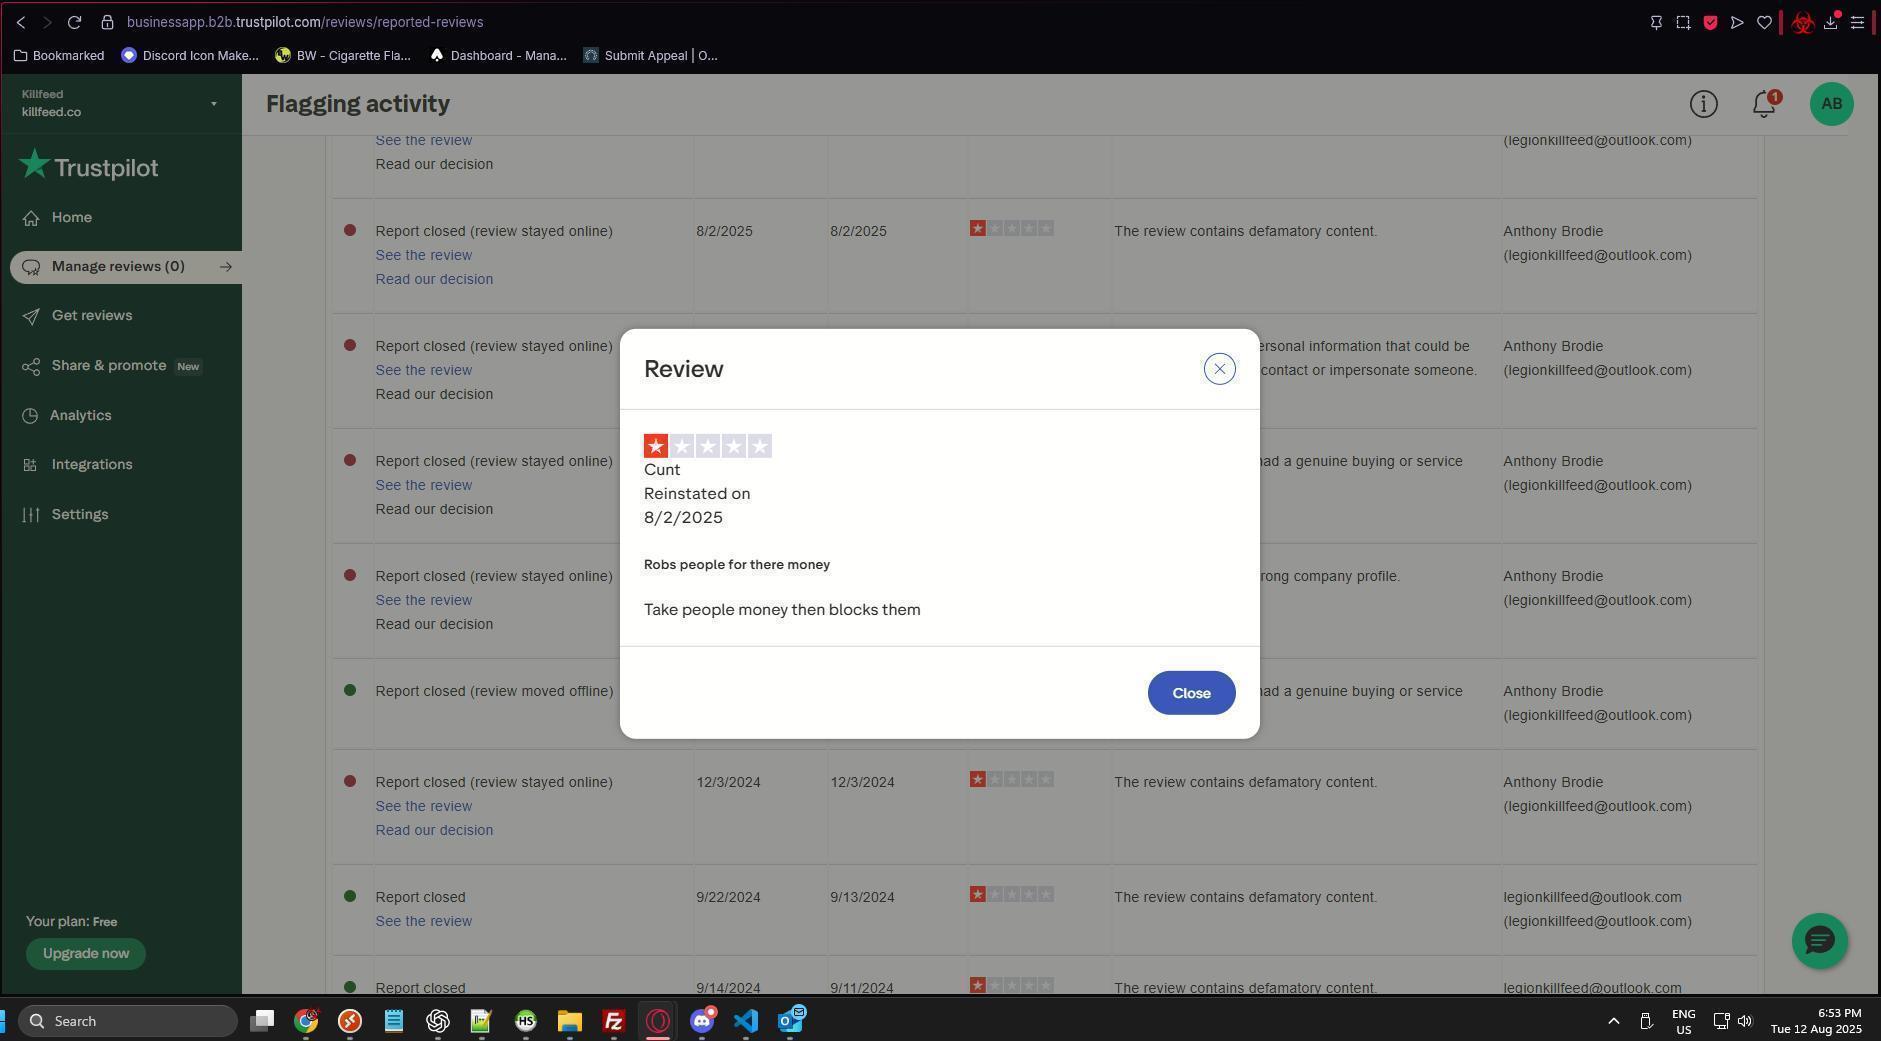This screenshot has height=1041, width=1881.
Task: Click the site security padlock icon
Action: [108, 22]
